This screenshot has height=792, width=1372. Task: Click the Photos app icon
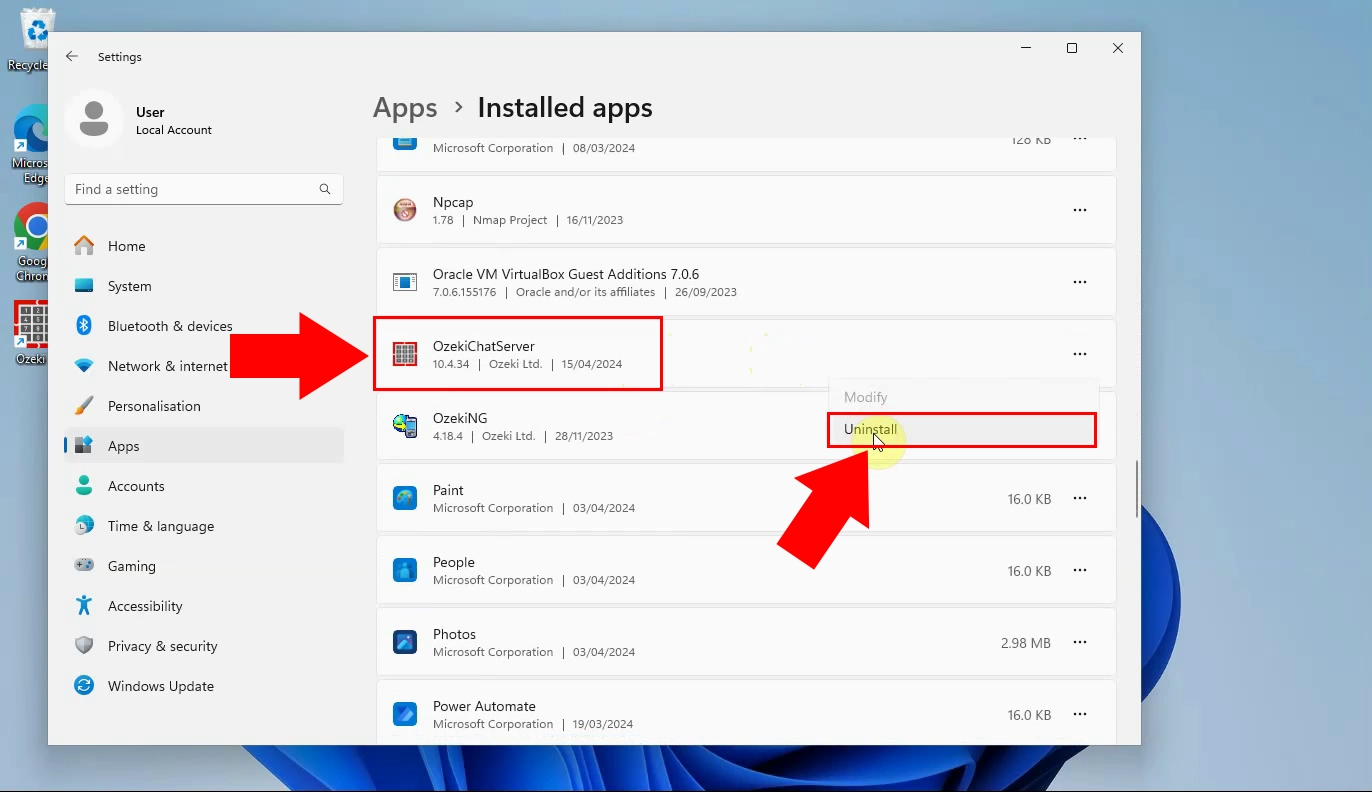click(405, 642)
